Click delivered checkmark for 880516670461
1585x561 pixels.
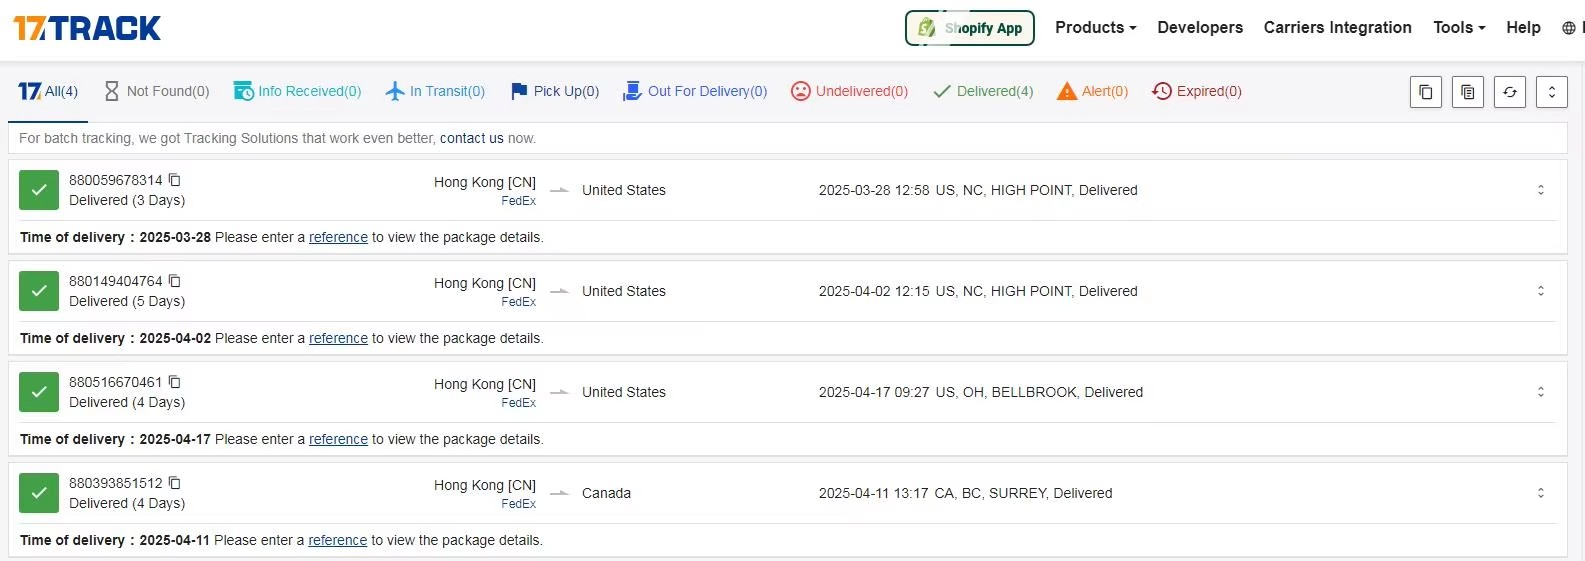[39, 392]
